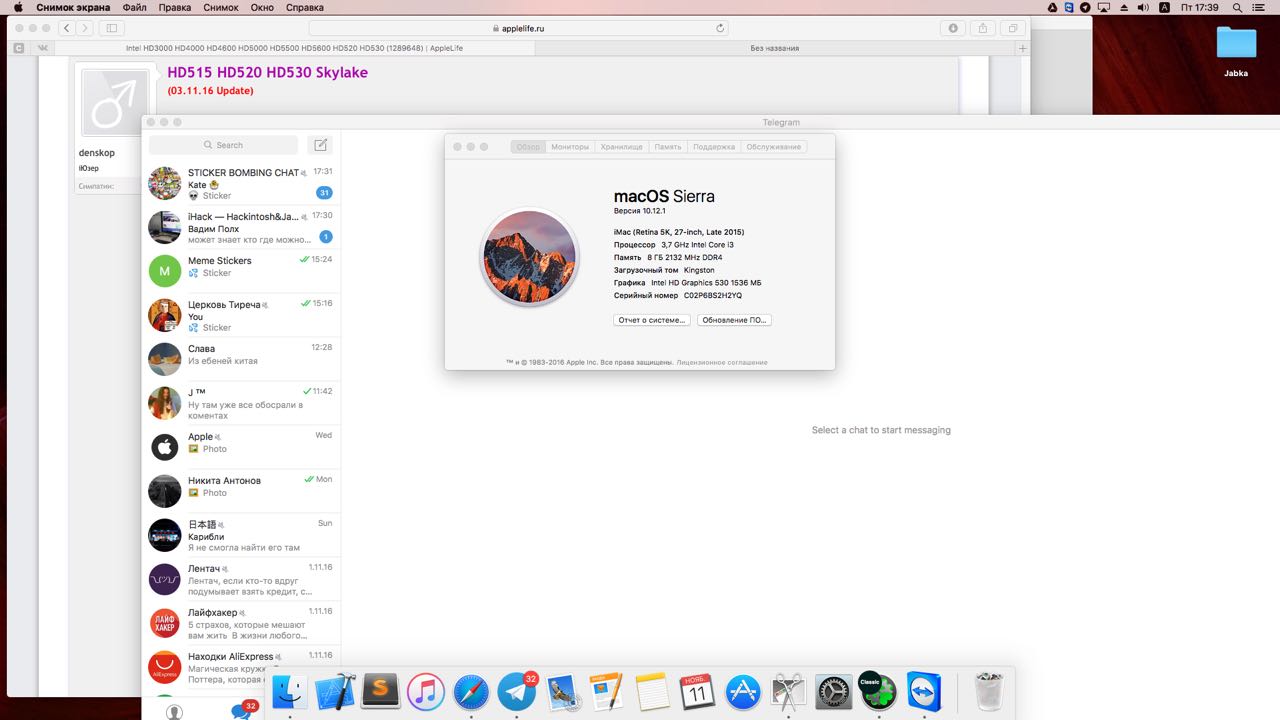The width and height of the screenshot is (1280, 720).
Task: Add a new tab in Safari
Action: coord(1022,48)
